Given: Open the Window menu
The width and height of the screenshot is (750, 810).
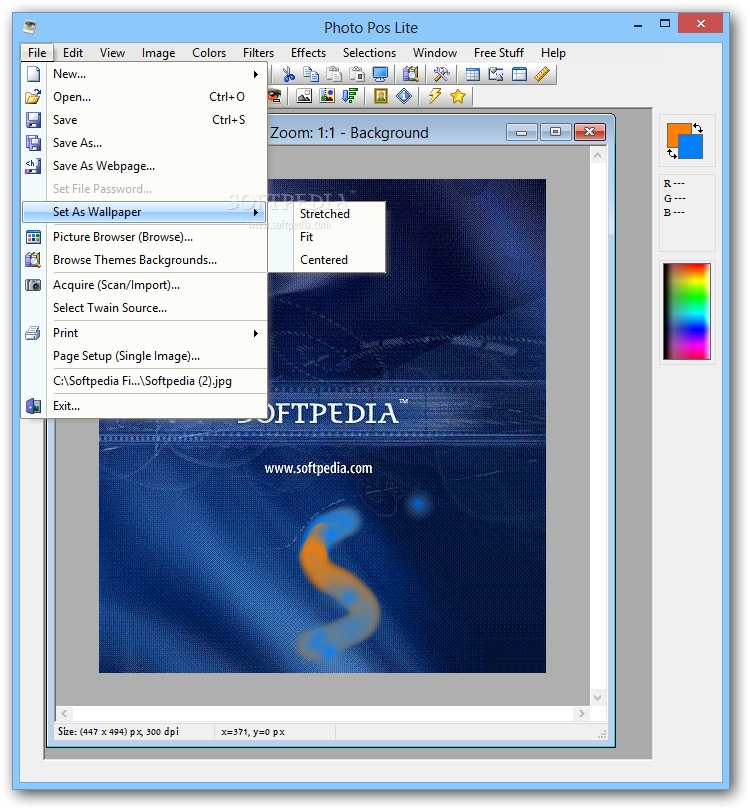Looking at the screenshot, I should pos(435,53).
